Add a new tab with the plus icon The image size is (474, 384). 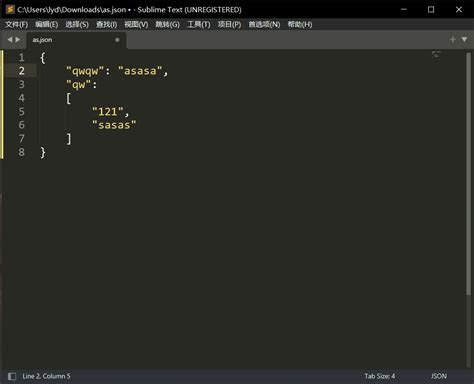tap(453, 40)
